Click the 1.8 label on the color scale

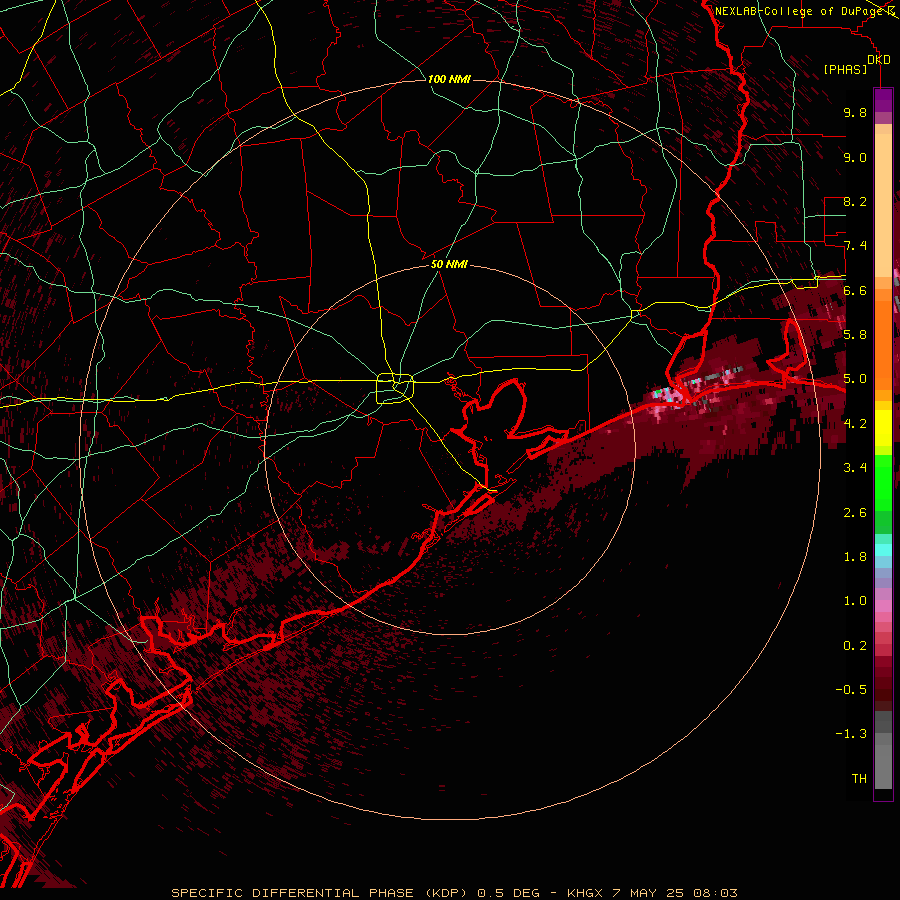click(x=855, y=557)
